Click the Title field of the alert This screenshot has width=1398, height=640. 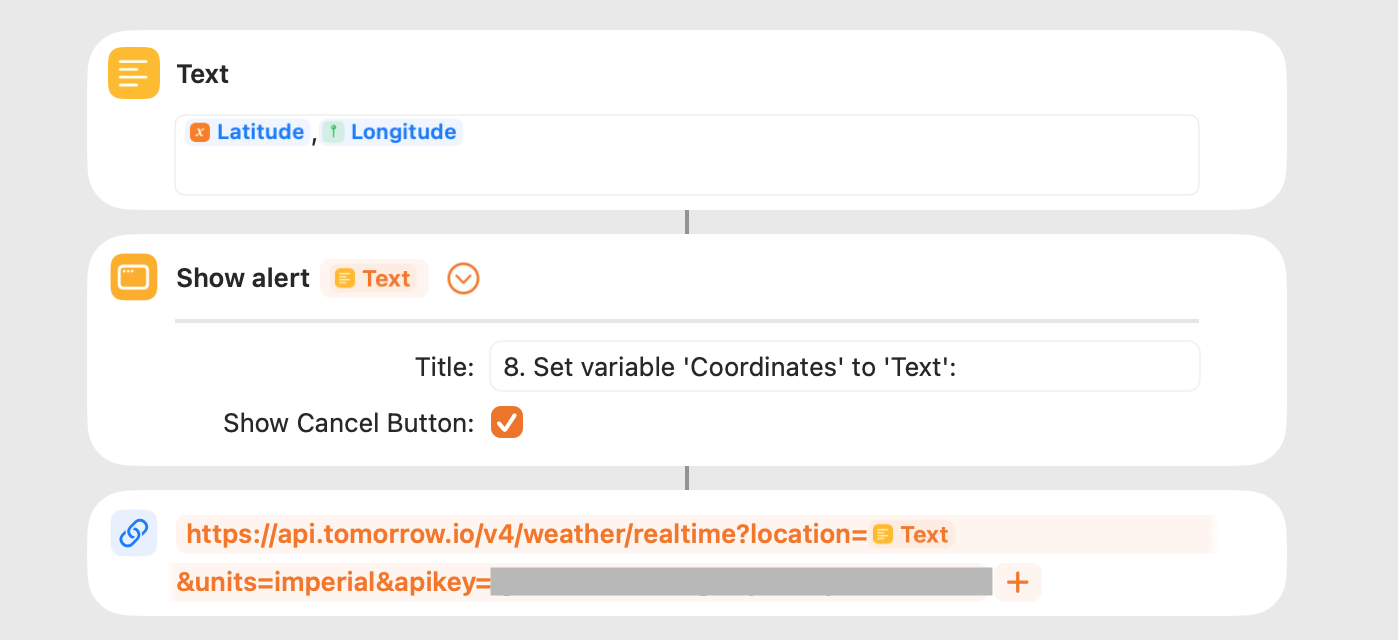click(x=843, y=367)
